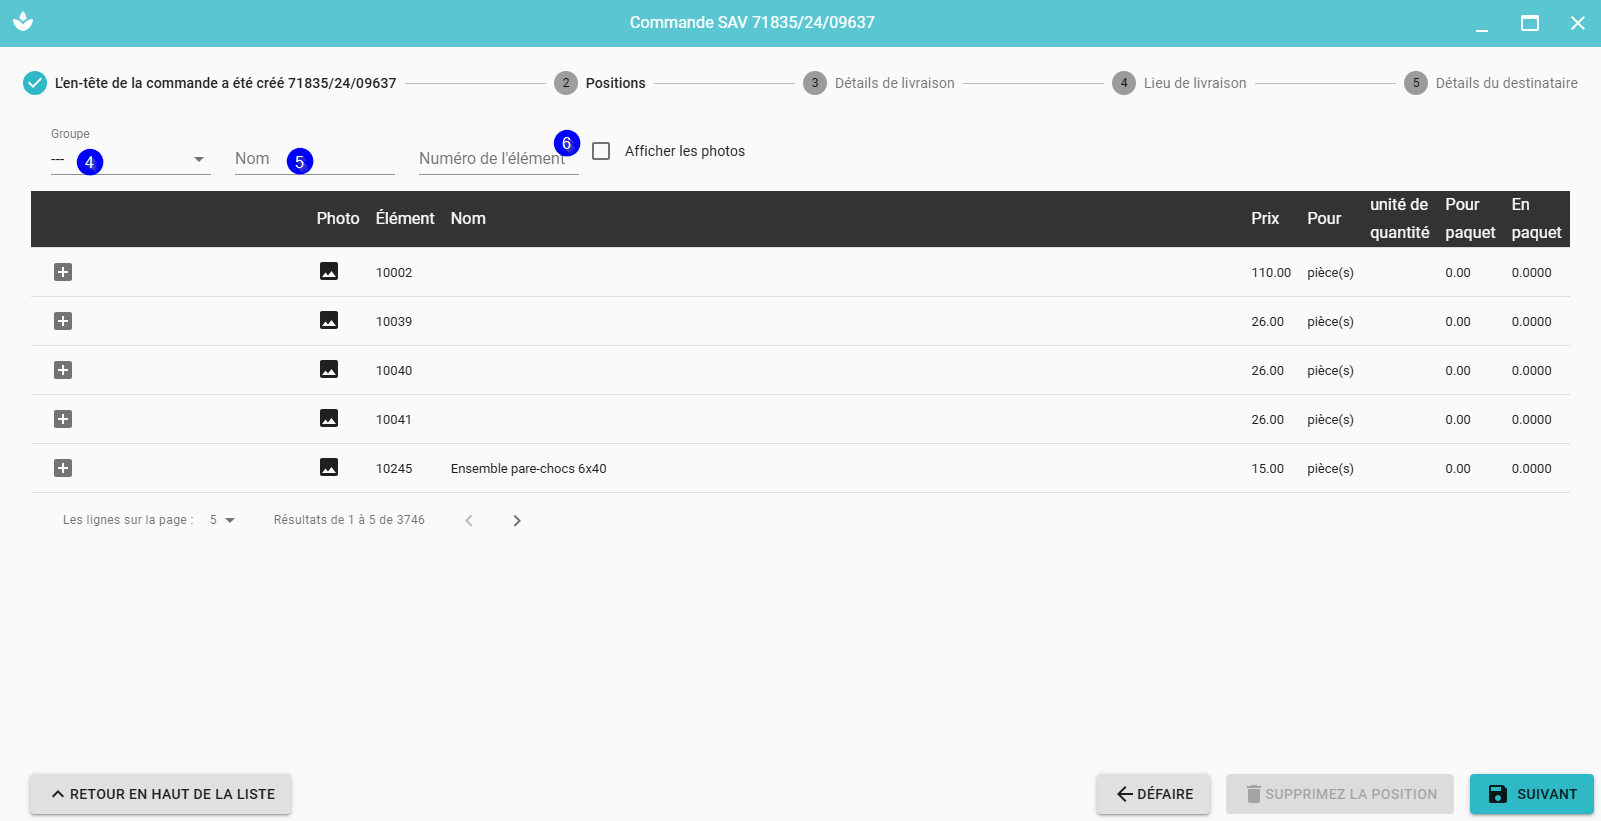Click the image icon in the 10040 row
The height and width of the screenshot is (821, 1601).
(328, 370)
